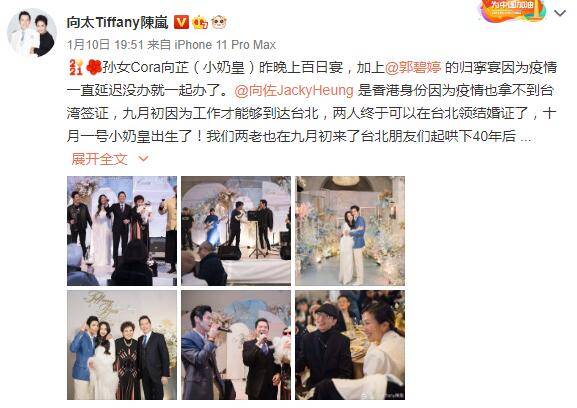This screenshot has width=577, height=408.
Task: Open the post options chevron menu
Action: click(x=560, y=14)
